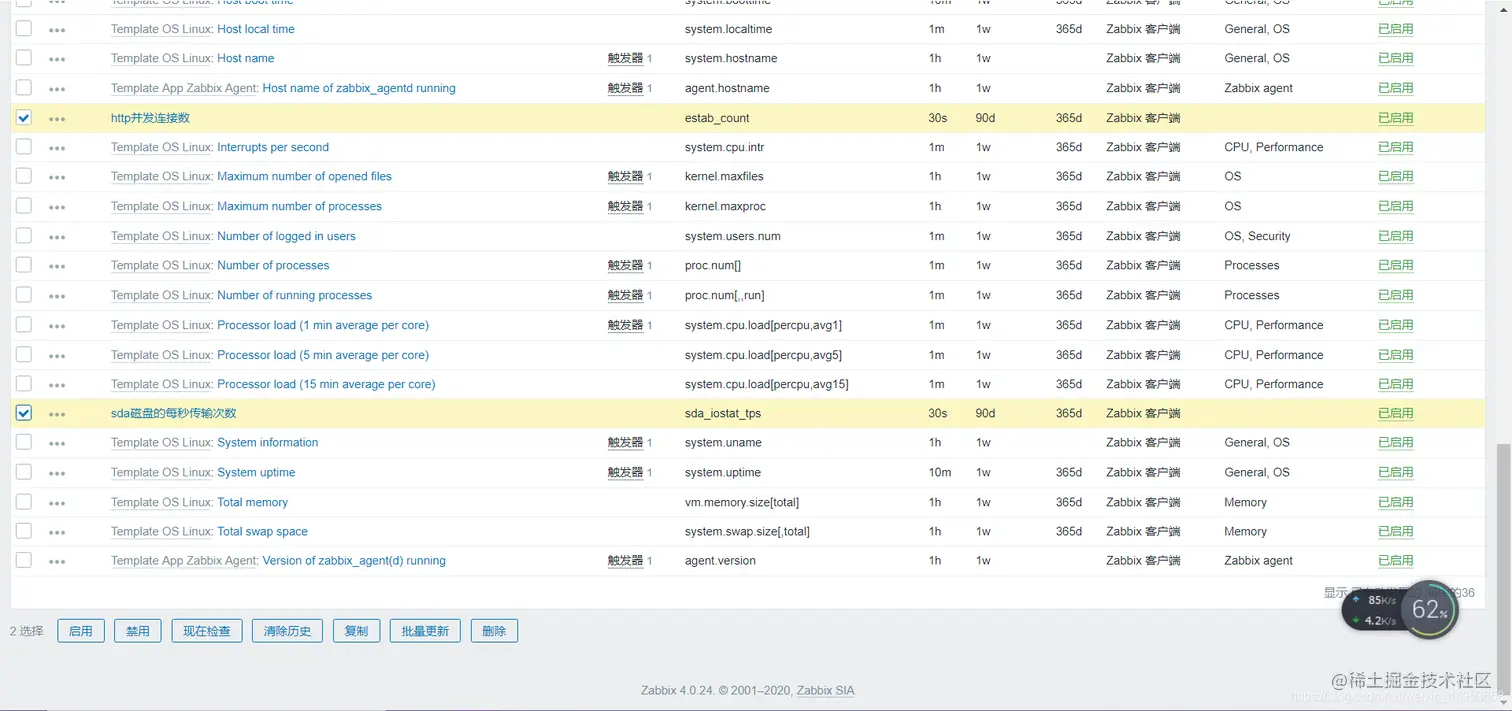Image resolution: width=1512 pixels, height=711 pixels.
Task: Click the 禁用 bulk action button
Action: pyautogui.click(x=138, y=631)
